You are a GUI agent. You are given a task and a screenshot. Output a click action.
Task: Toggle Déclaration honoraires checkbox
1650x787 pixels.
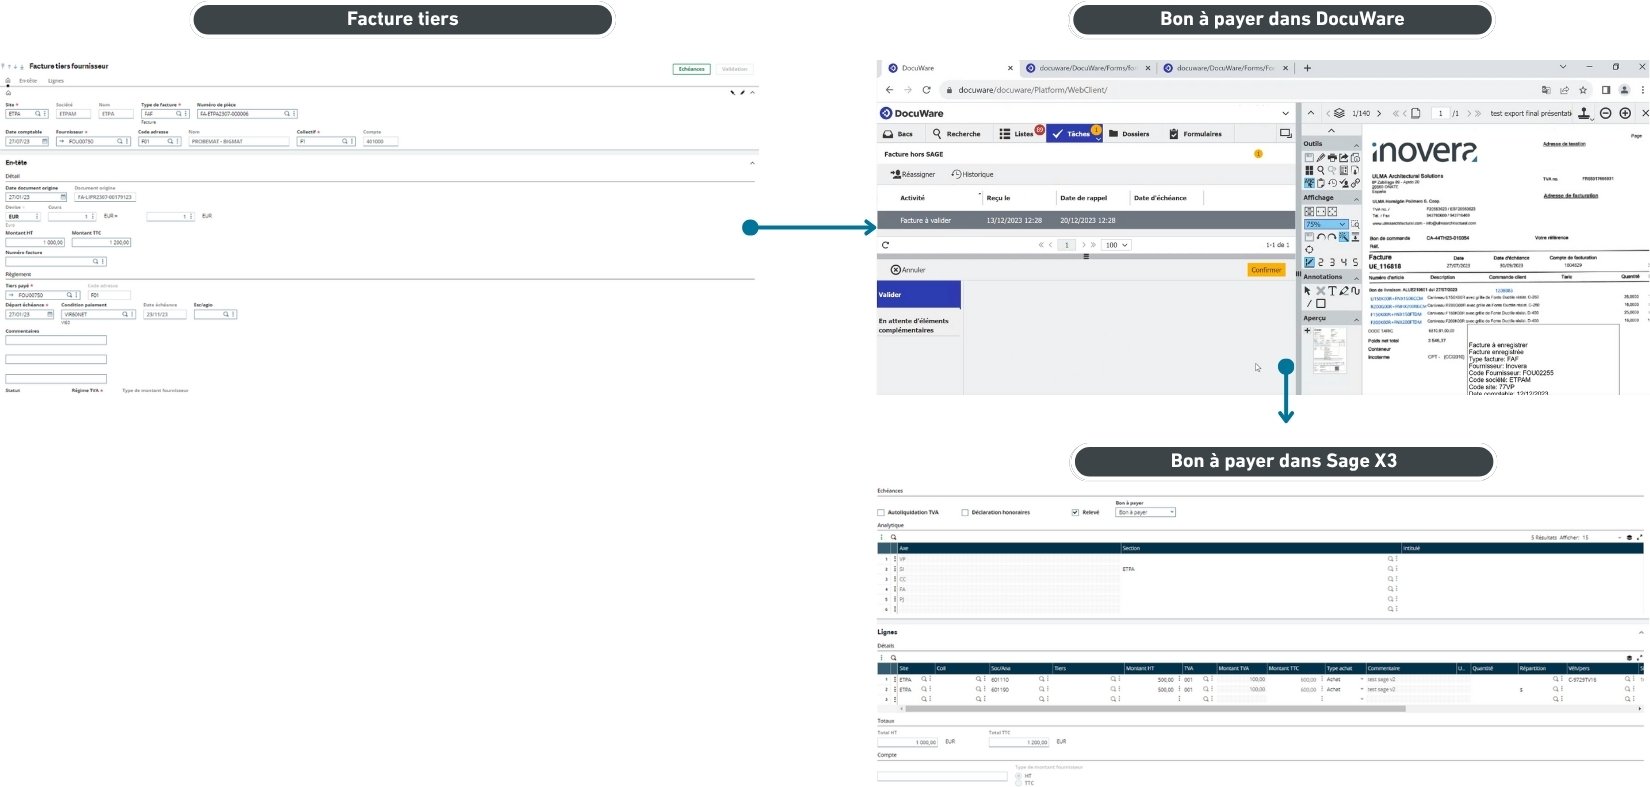pyautogui.click(x=965, y=512)
